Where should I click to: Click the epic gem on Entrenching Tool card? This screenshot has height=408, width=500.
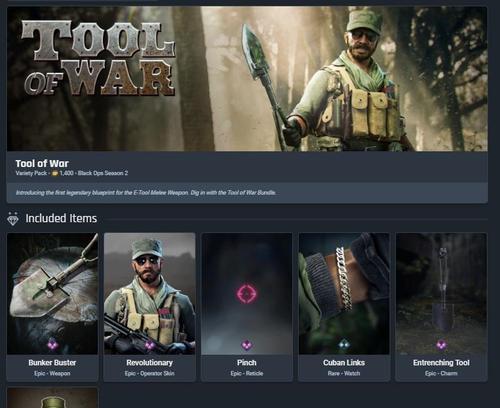(441, 344)
